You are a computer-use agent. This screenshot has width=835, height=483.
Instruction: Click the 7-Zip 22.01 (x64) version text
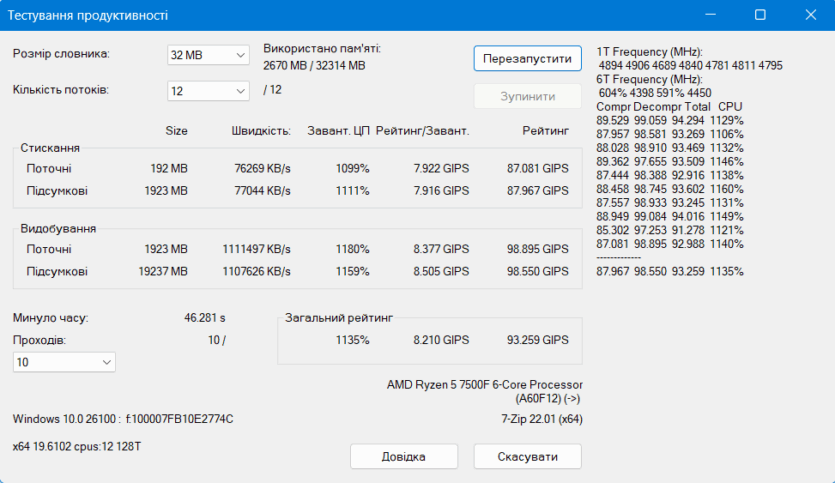(x=541, y=419)
